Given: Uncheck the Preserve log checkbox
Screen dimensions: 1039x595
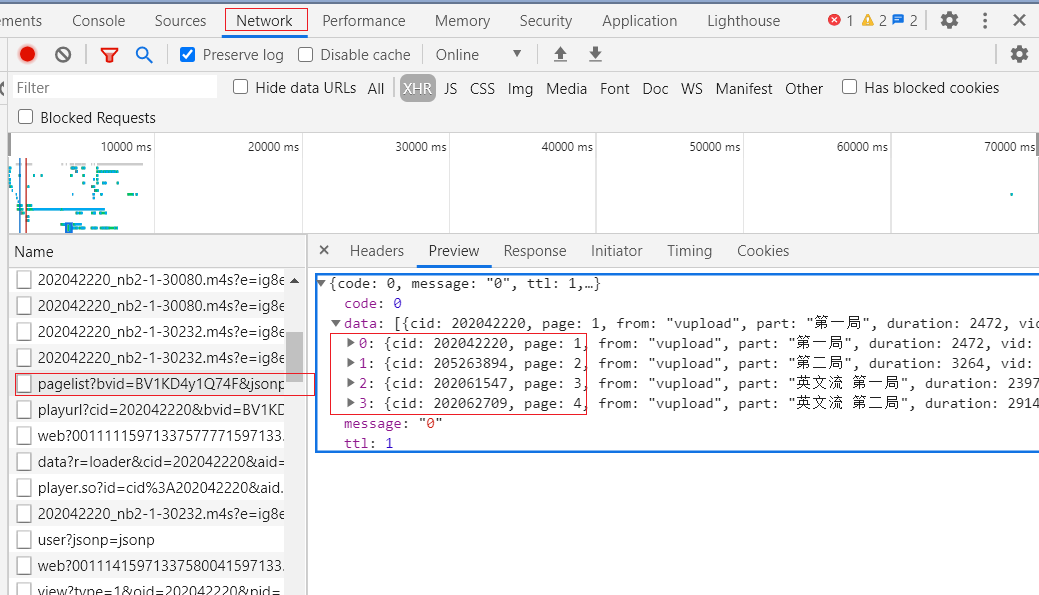Looking at the screenshot, I should (x=188, y=55).
